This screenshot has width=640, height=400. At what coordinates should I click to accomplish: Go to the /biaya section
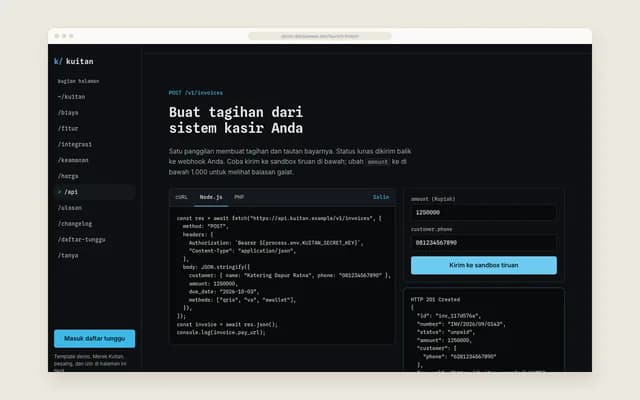pyautogui.click(x=68, y=113)
